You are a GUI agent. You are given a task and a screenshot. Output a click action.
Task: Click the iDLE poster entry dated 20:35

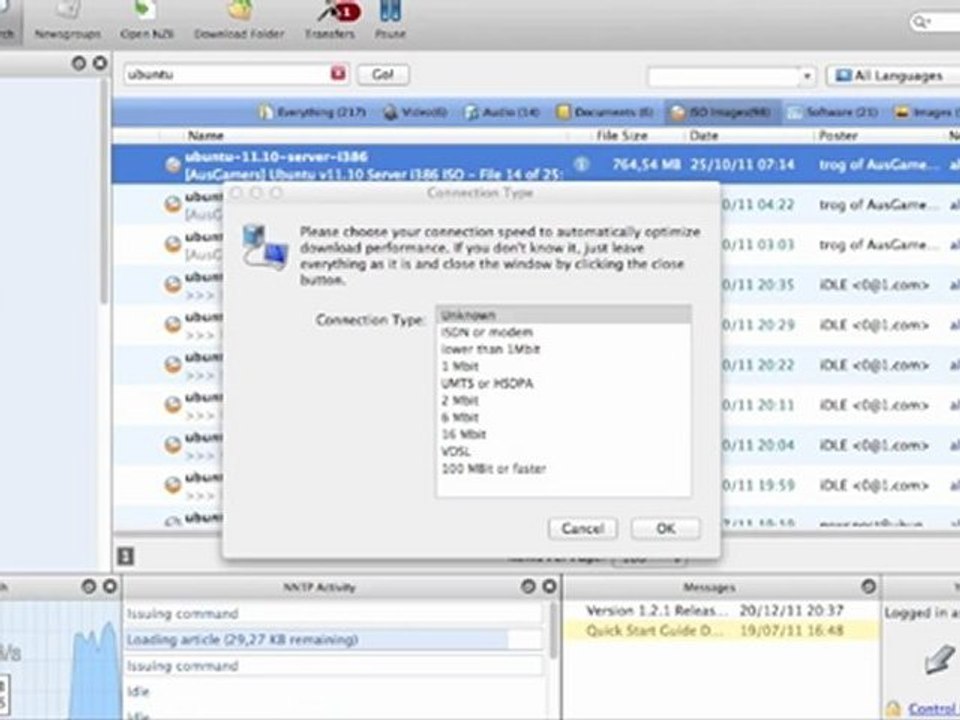tap(874, 285)
